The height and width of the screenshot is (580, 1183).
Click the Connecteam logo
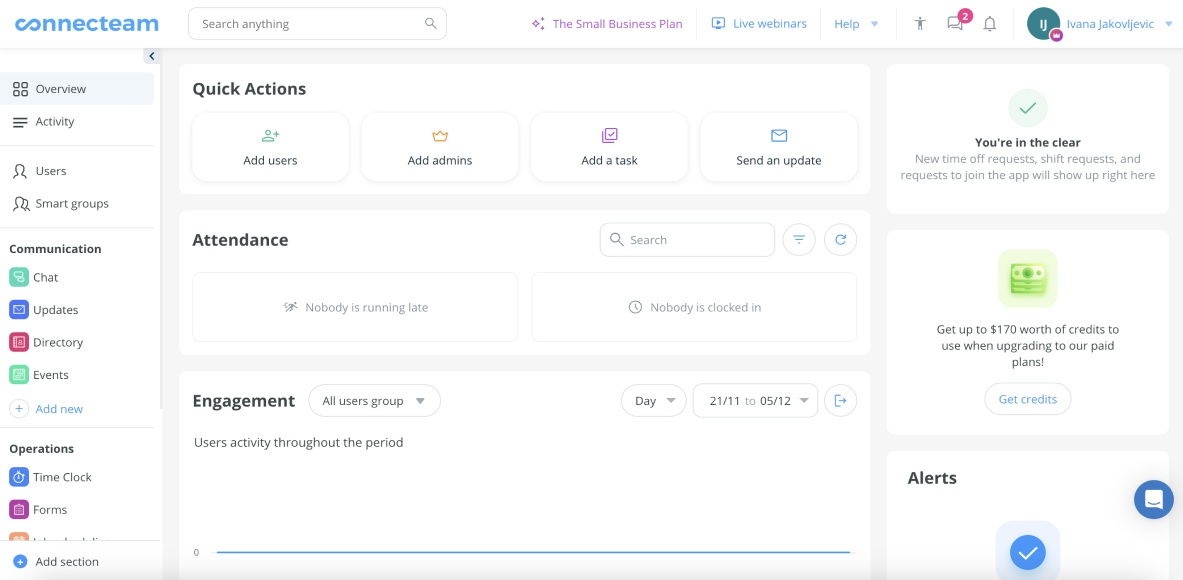pyautogui.click(x=87, y=24)
